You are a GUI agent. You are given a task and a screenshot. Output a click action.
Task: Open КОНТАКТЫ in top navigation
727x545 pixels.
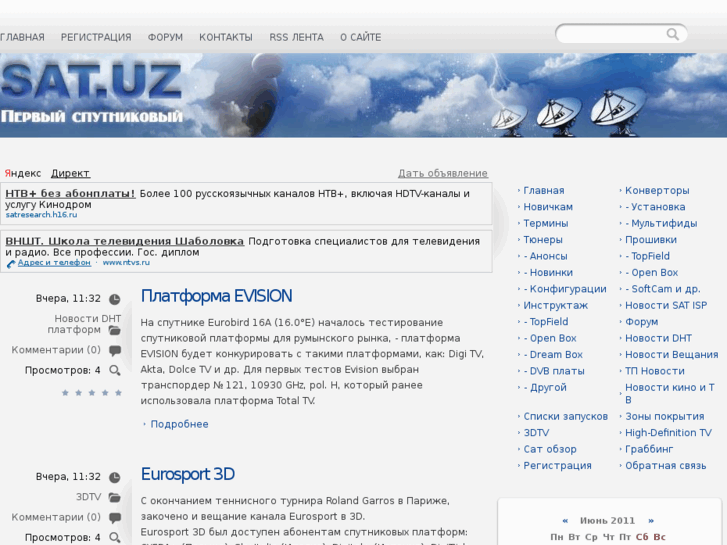coord(226,37)
